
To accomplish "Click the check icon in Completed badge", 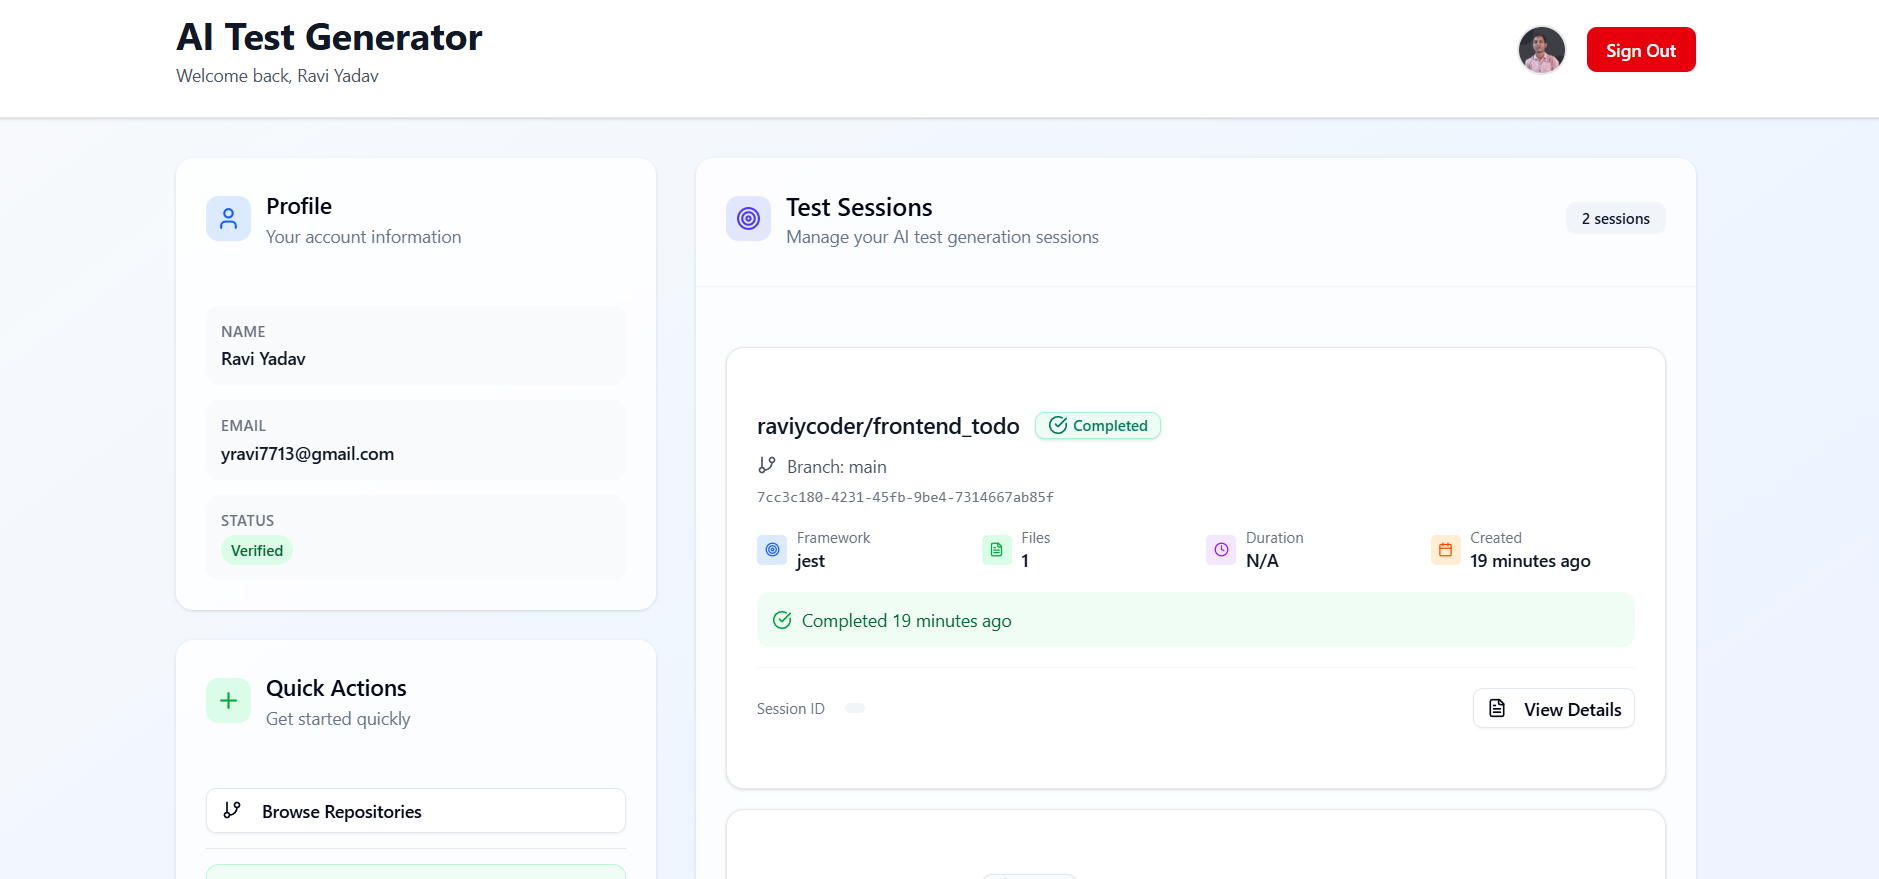I will point(1058,425).
